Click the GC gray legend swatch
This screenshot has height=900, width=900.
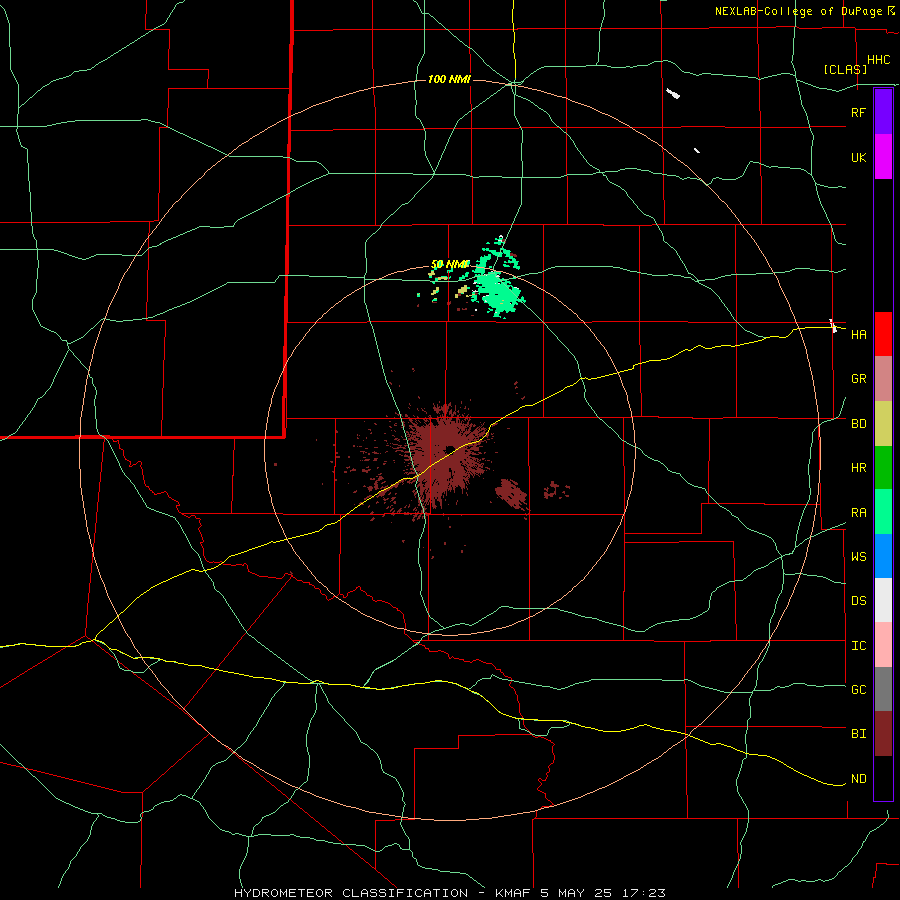[x=883, y=689]
